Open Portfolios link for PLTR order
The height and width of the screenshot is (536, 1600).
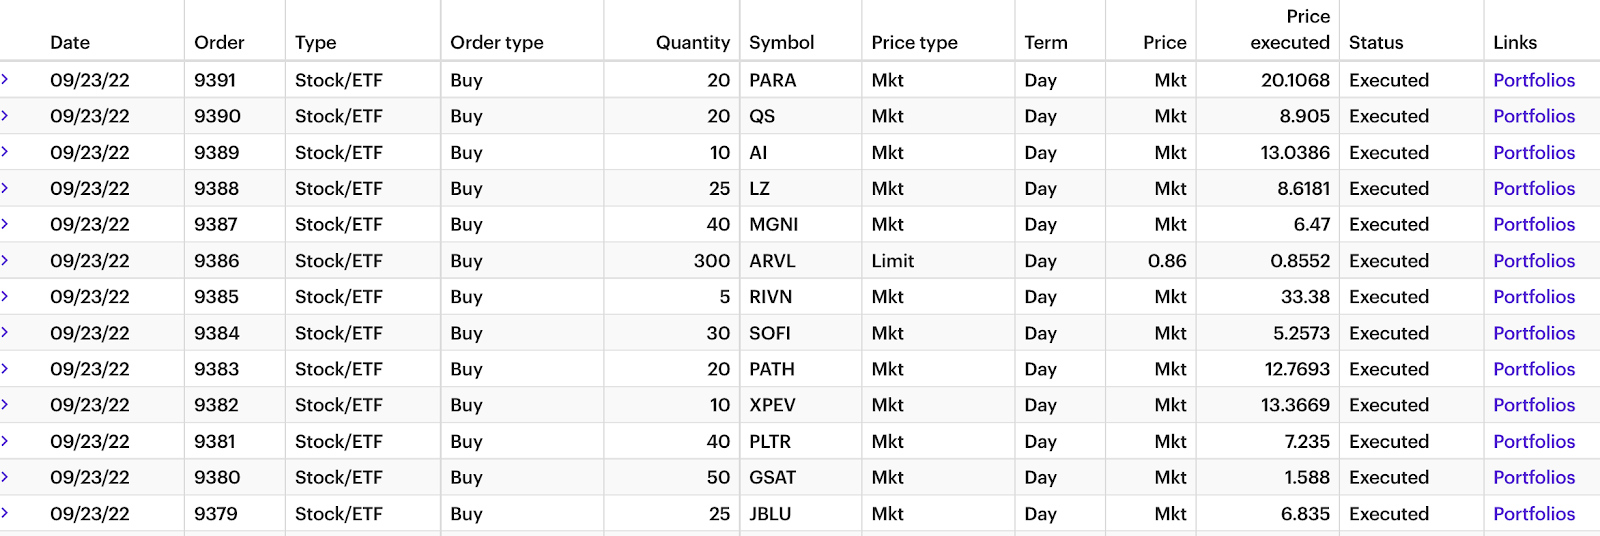(1534, 441)
